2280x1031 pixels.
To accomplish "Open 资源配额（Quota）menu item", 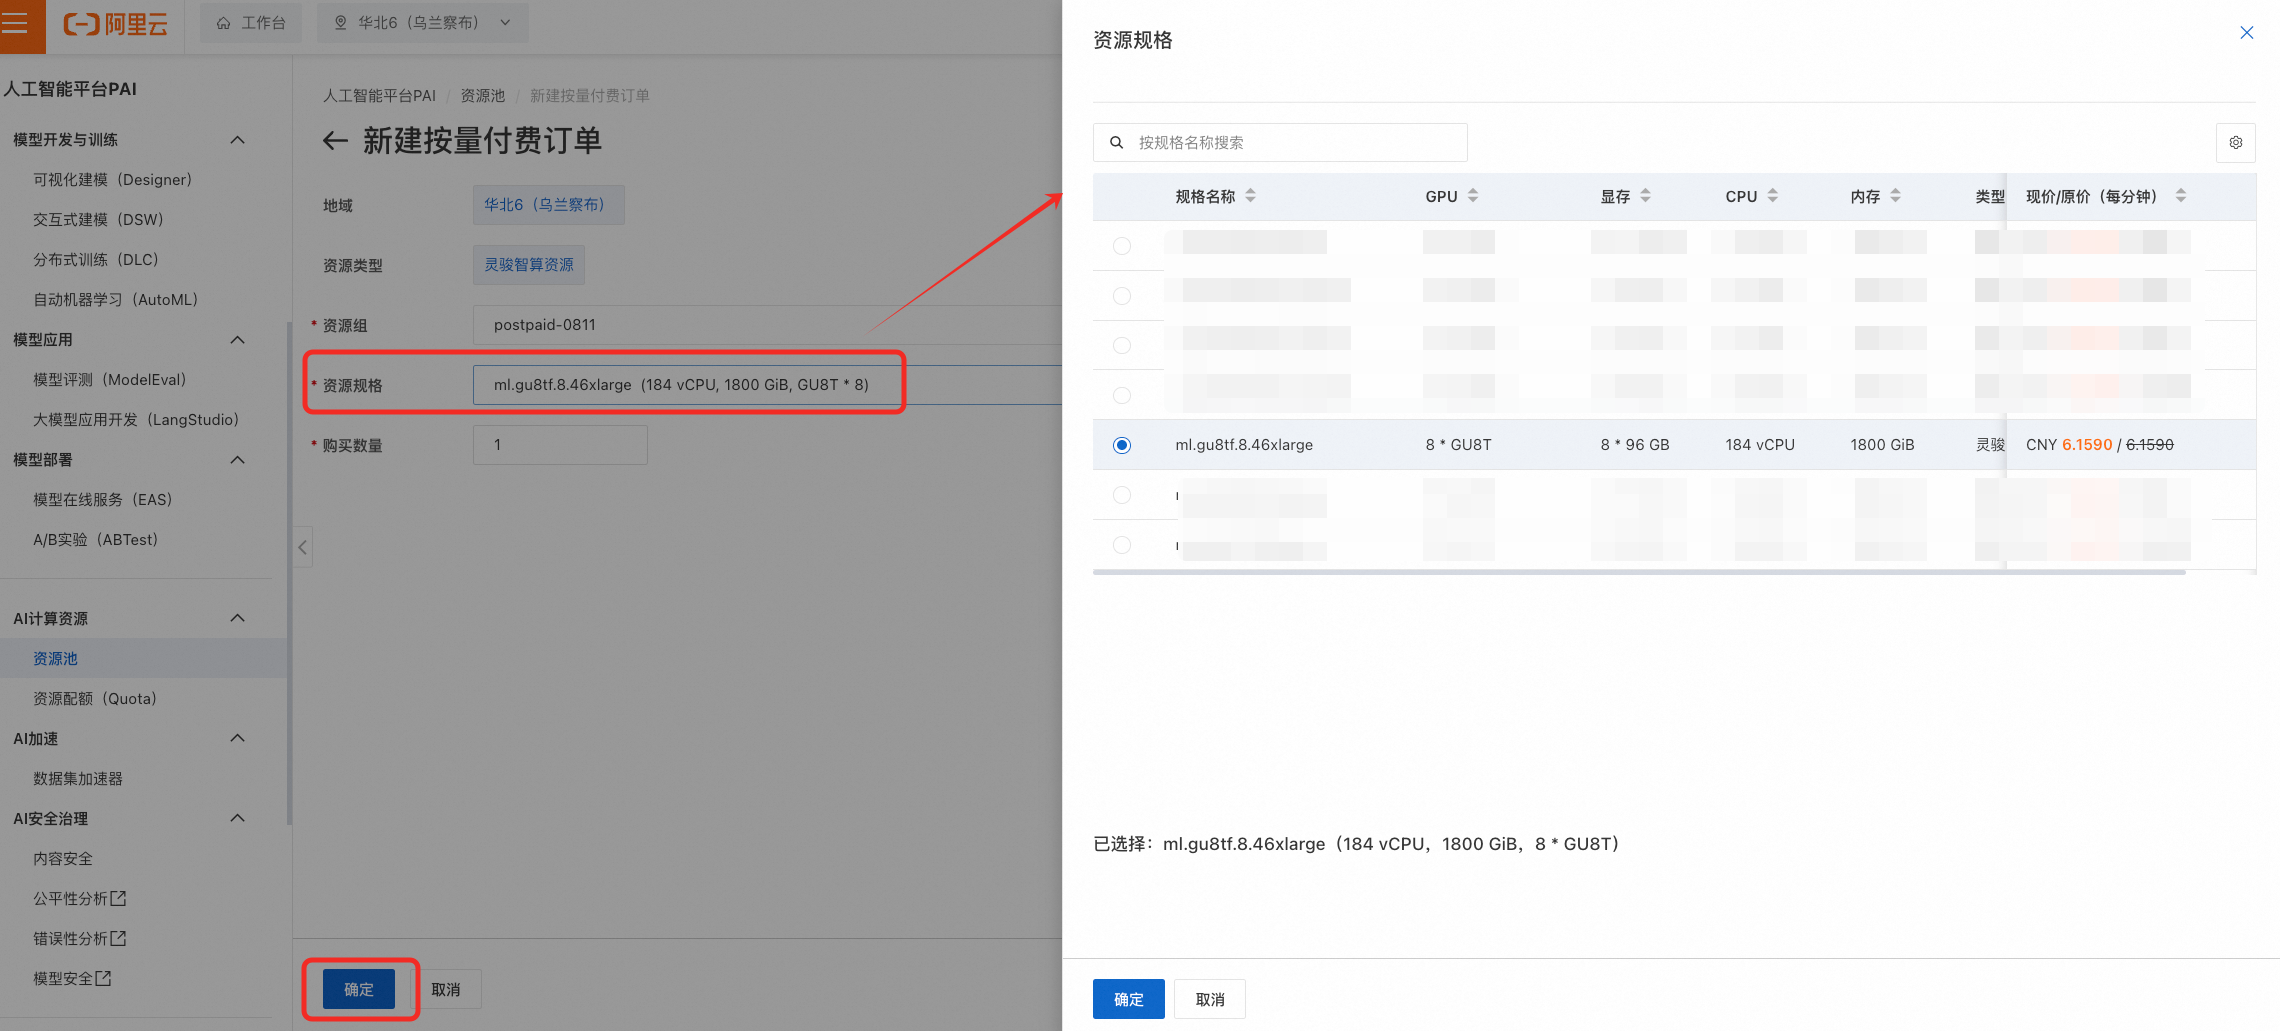I will pos(95,698).
